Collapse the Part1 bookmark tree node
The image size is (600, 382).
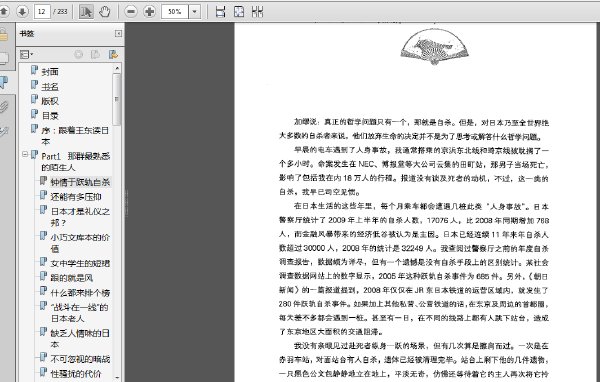tap(25, 155)
